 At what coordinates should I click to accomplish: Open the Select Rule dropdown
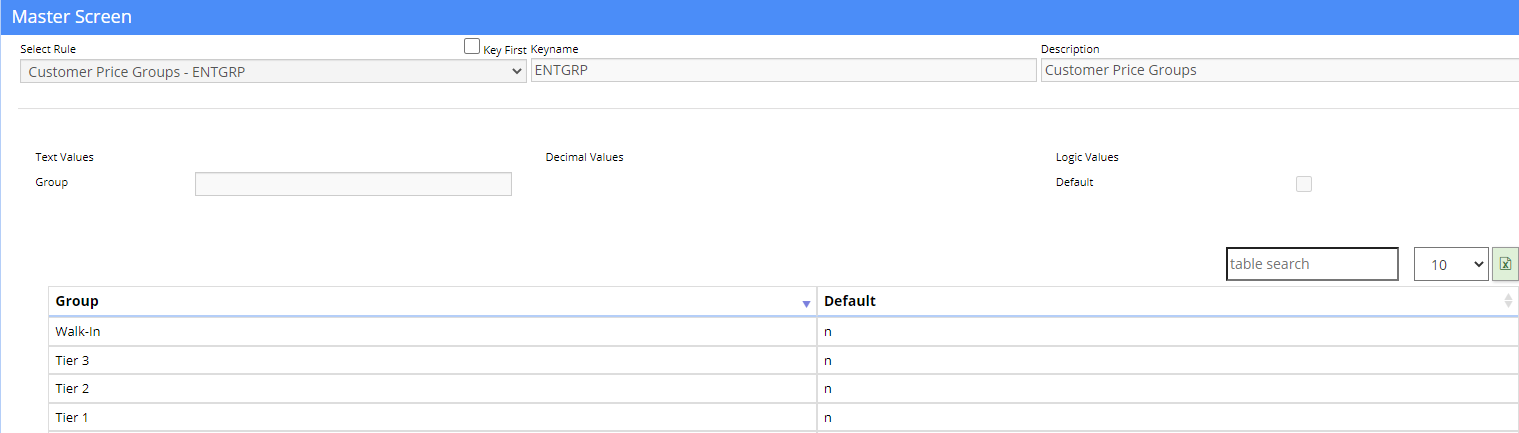click(x=273, y=71)
